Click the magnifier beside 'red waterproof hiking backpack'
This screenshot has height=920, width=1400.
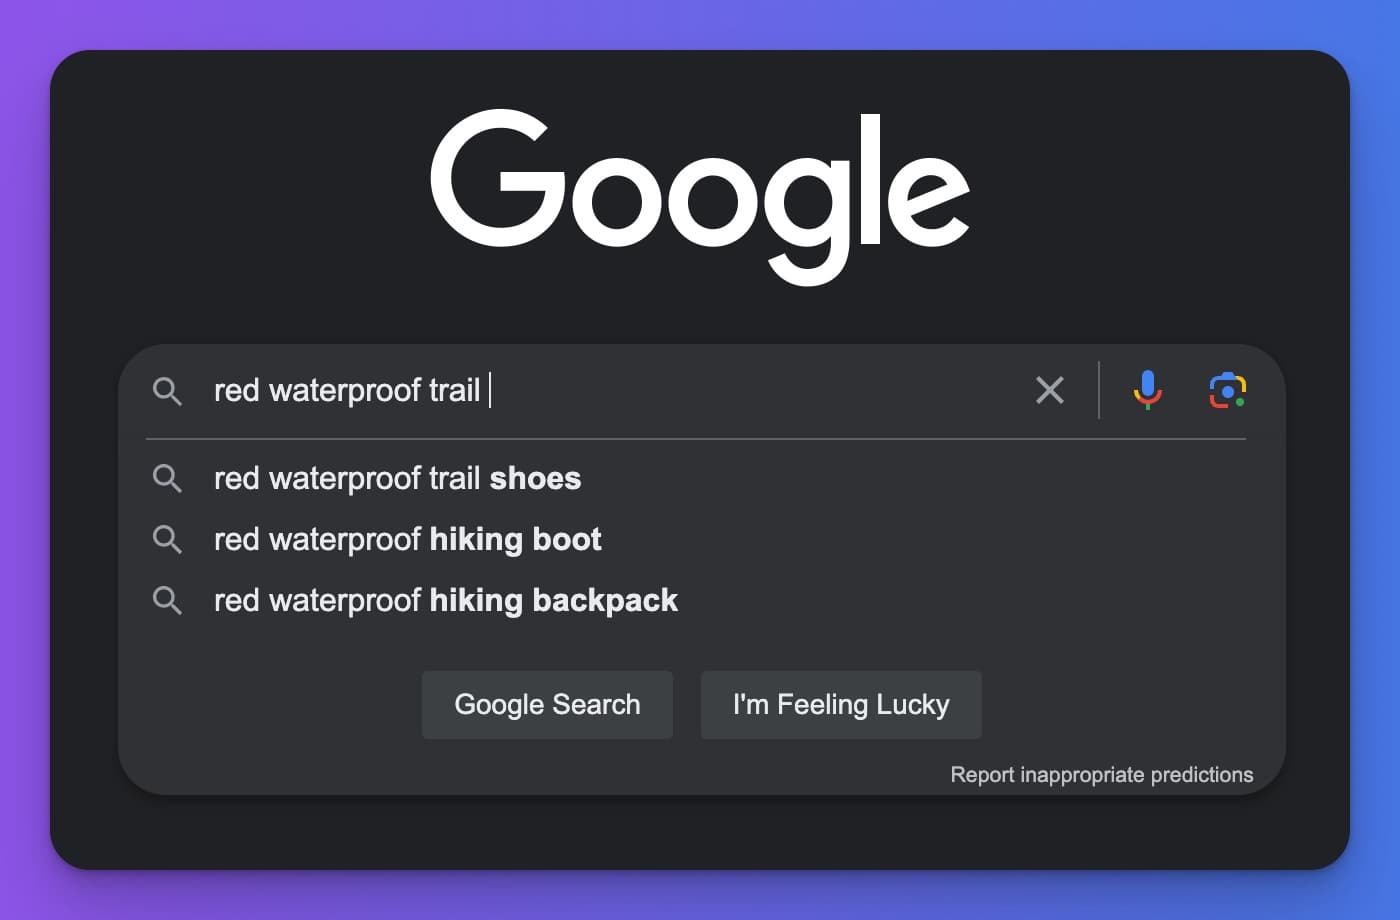click(x=168, y=600)
